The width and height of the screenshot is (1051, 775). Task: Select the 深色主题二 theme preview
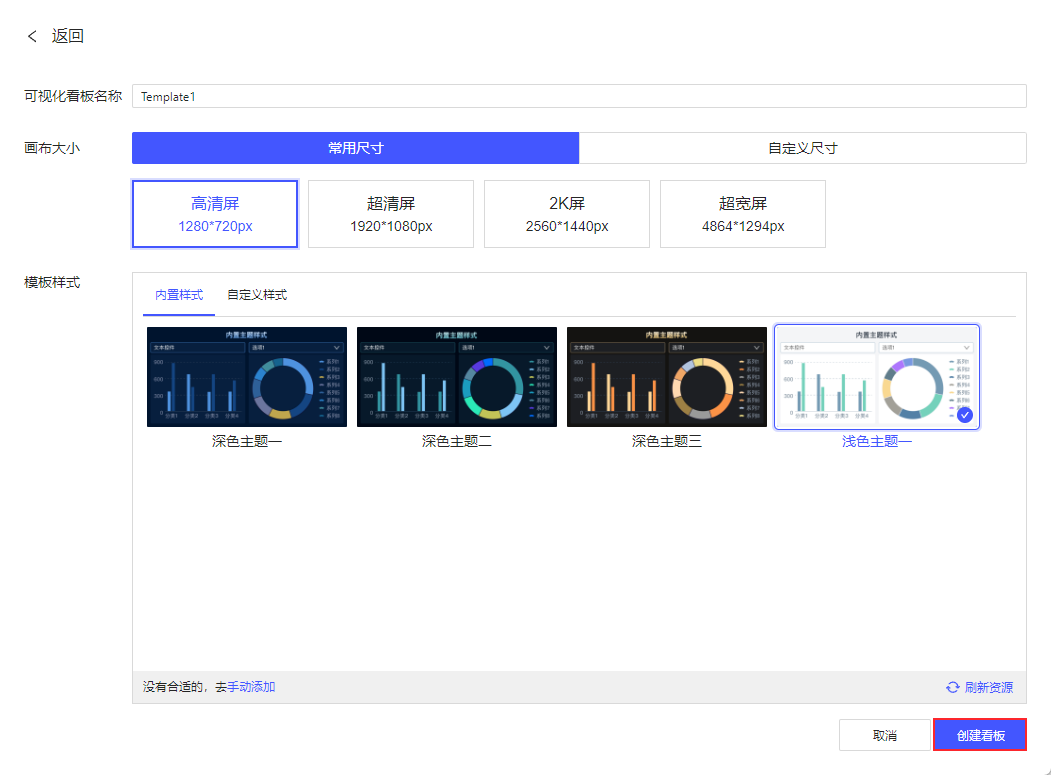click(x=457, y=377)
